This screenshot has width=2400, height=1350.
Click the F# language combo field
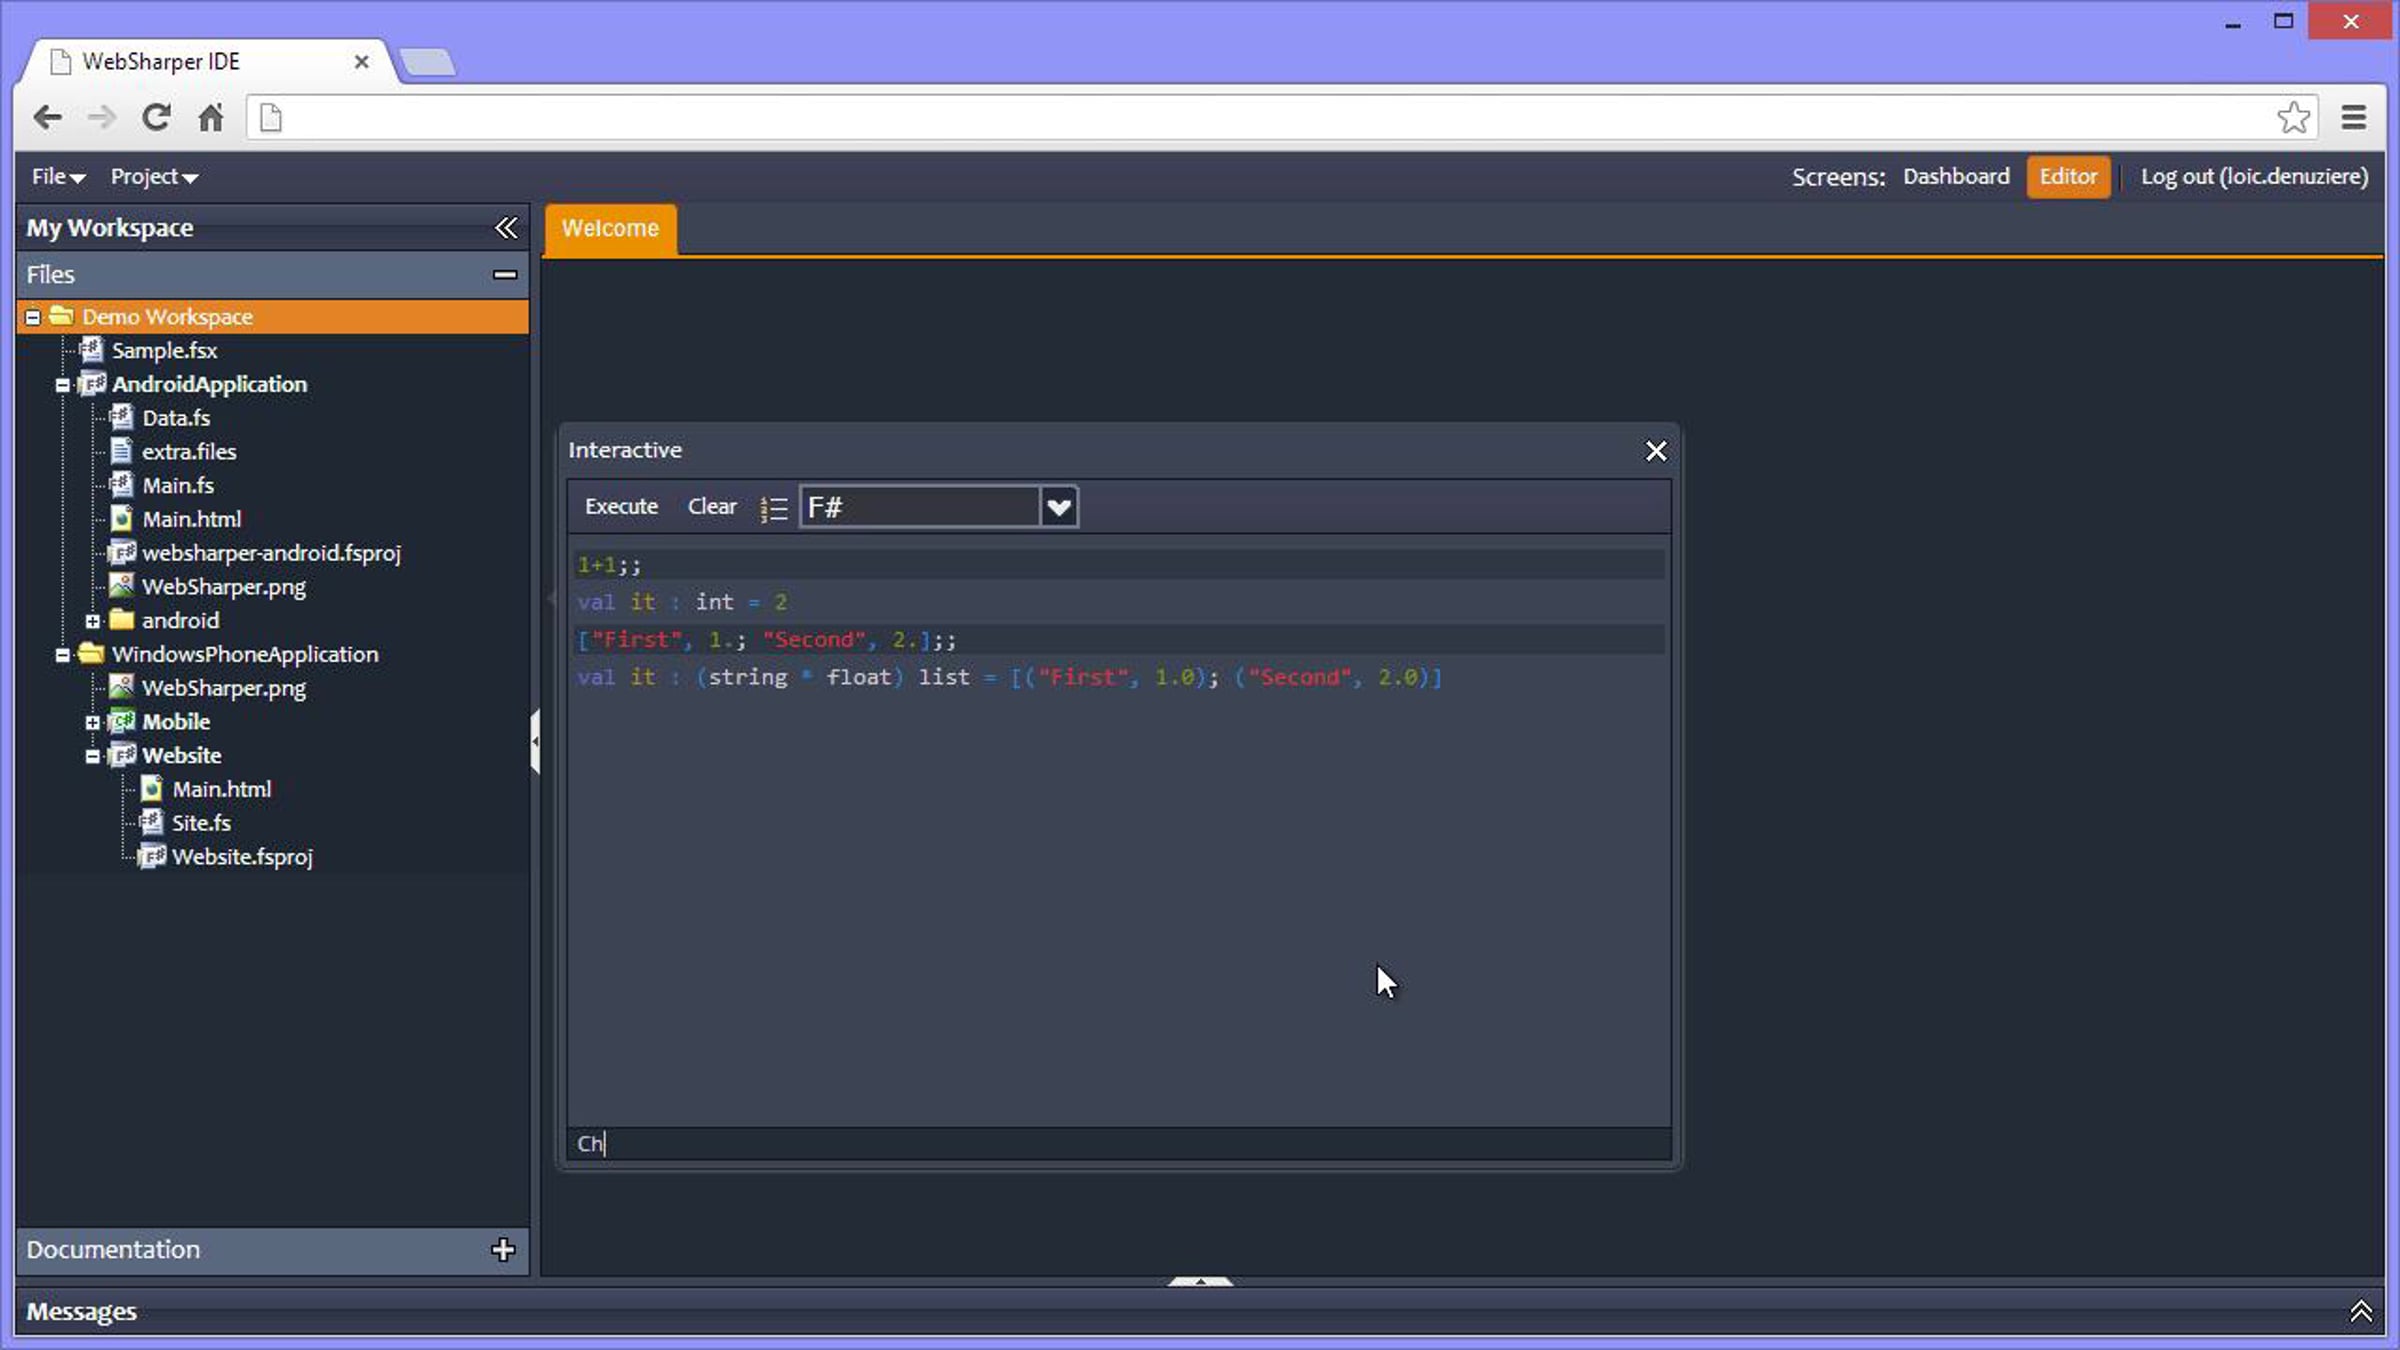(919, 508)
